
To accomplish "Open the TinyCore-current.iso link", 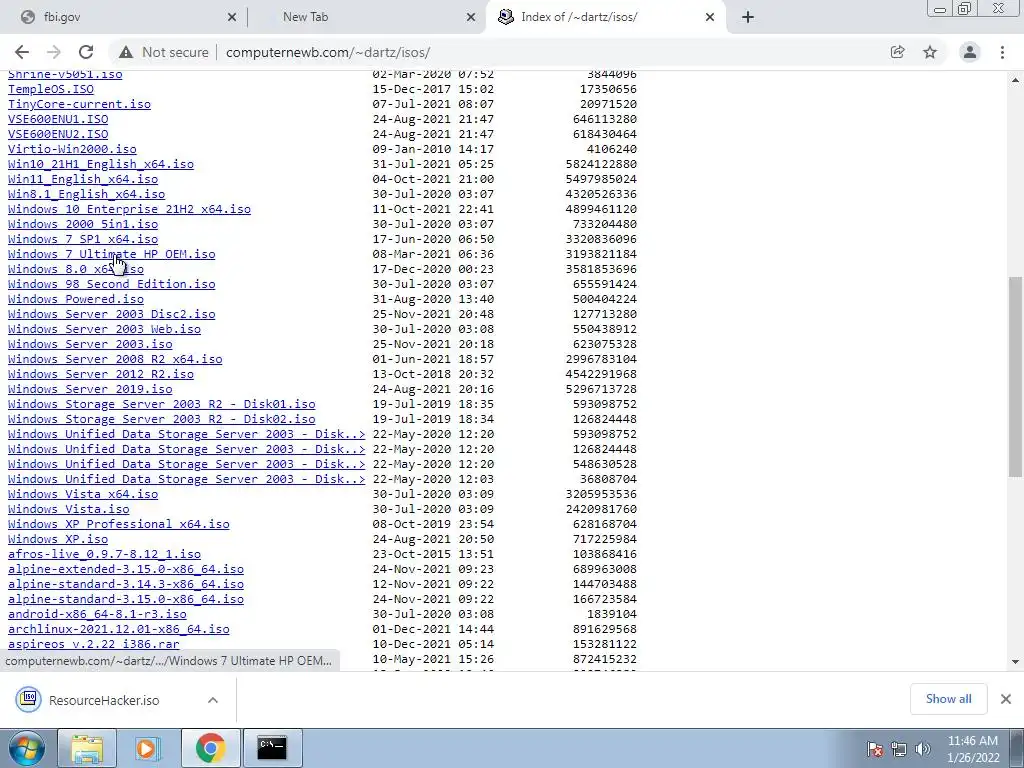I will 79,104.
